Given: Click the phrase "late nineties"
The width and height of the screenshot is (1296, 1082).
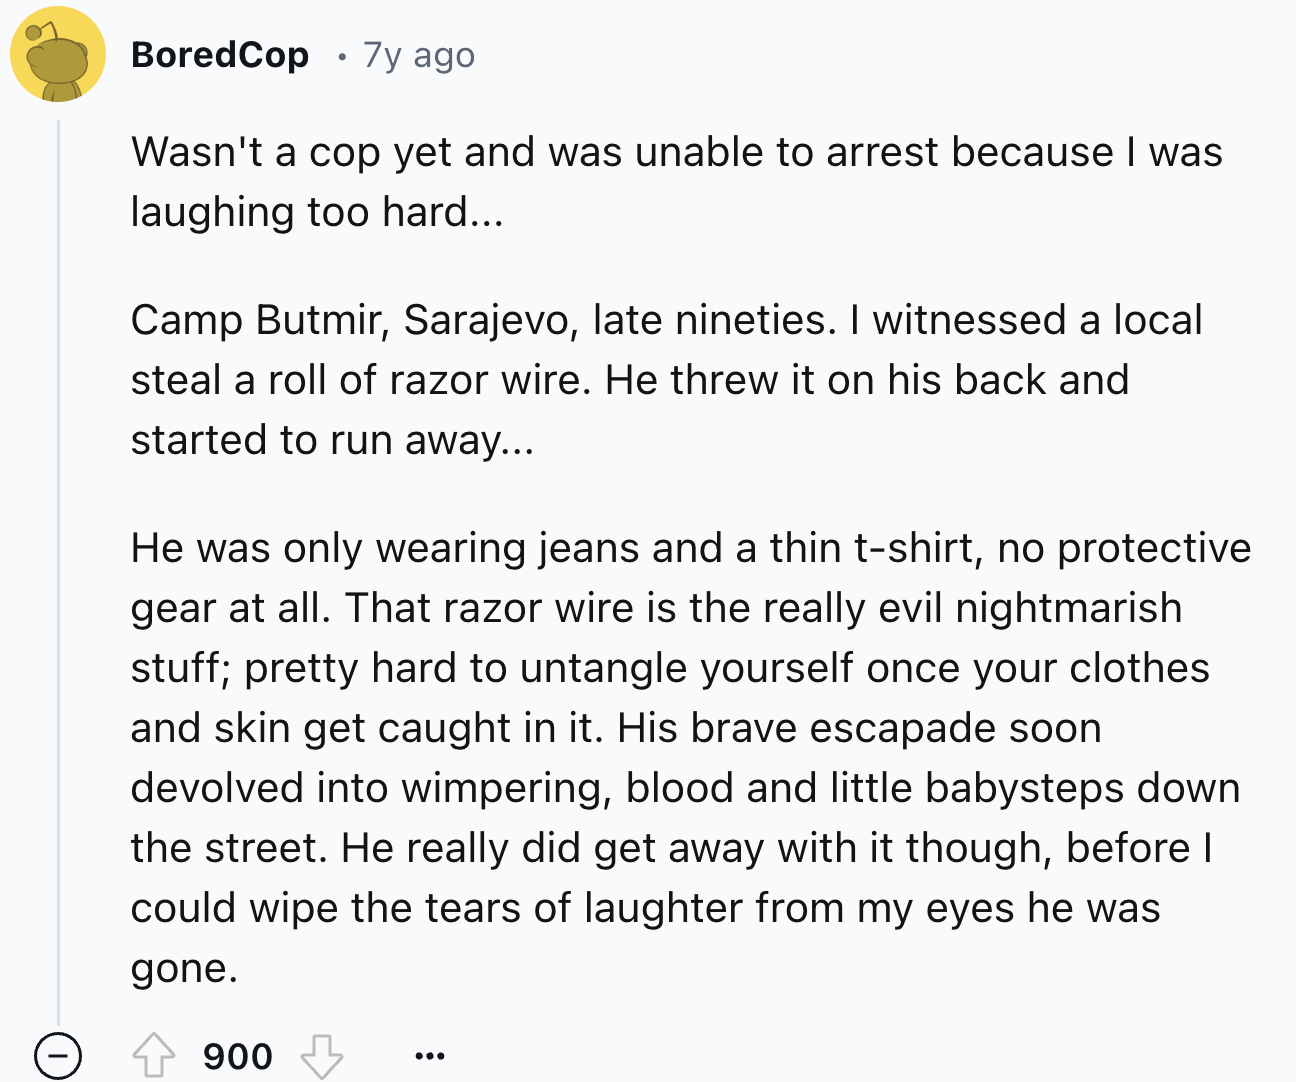Looking at the screenshot, I should point(711,320).
